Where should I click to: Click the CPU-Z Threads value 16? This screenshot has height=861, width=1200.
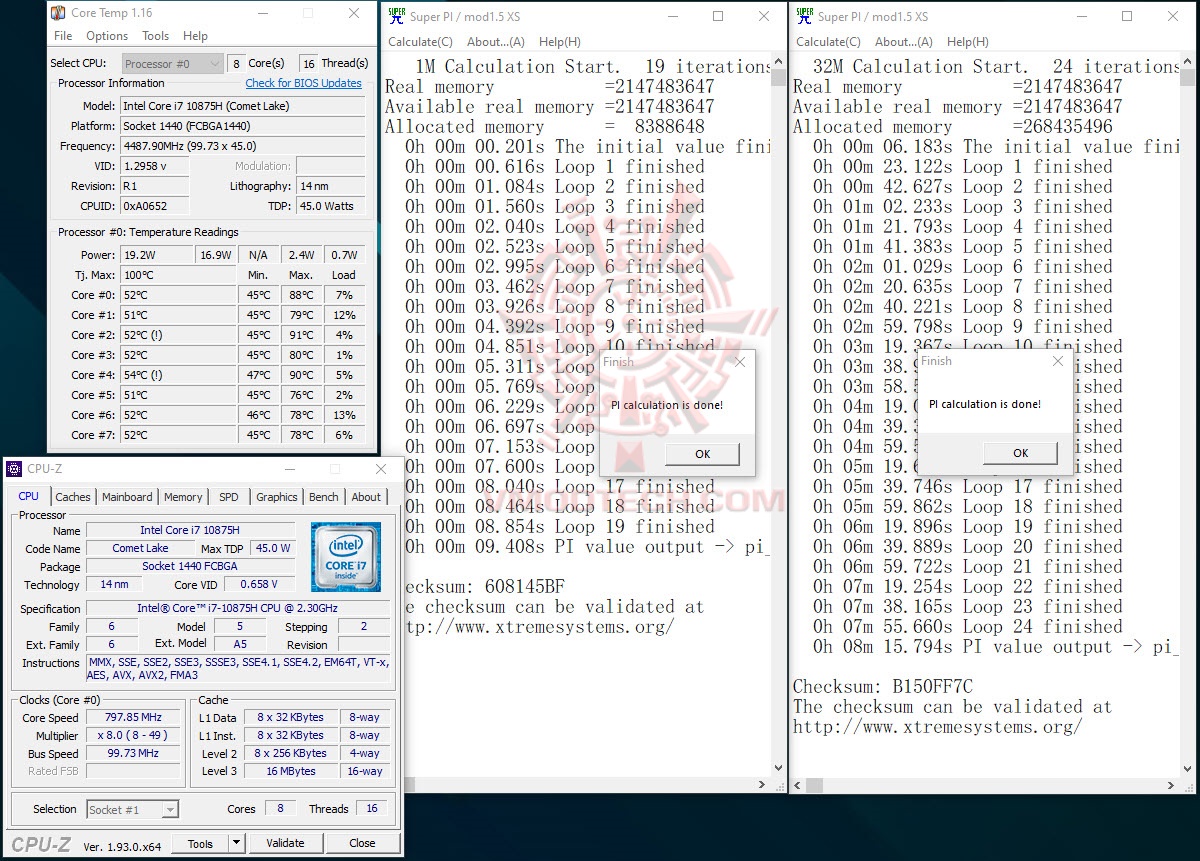(371, 809)
